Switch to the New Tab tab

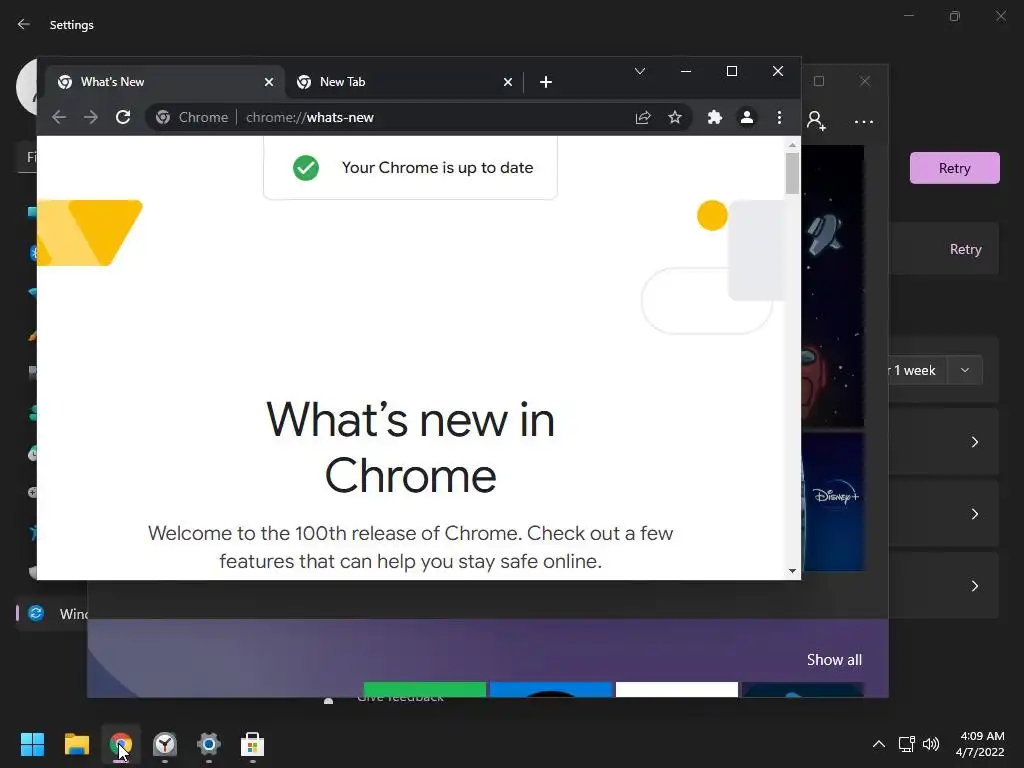(404, 82)
